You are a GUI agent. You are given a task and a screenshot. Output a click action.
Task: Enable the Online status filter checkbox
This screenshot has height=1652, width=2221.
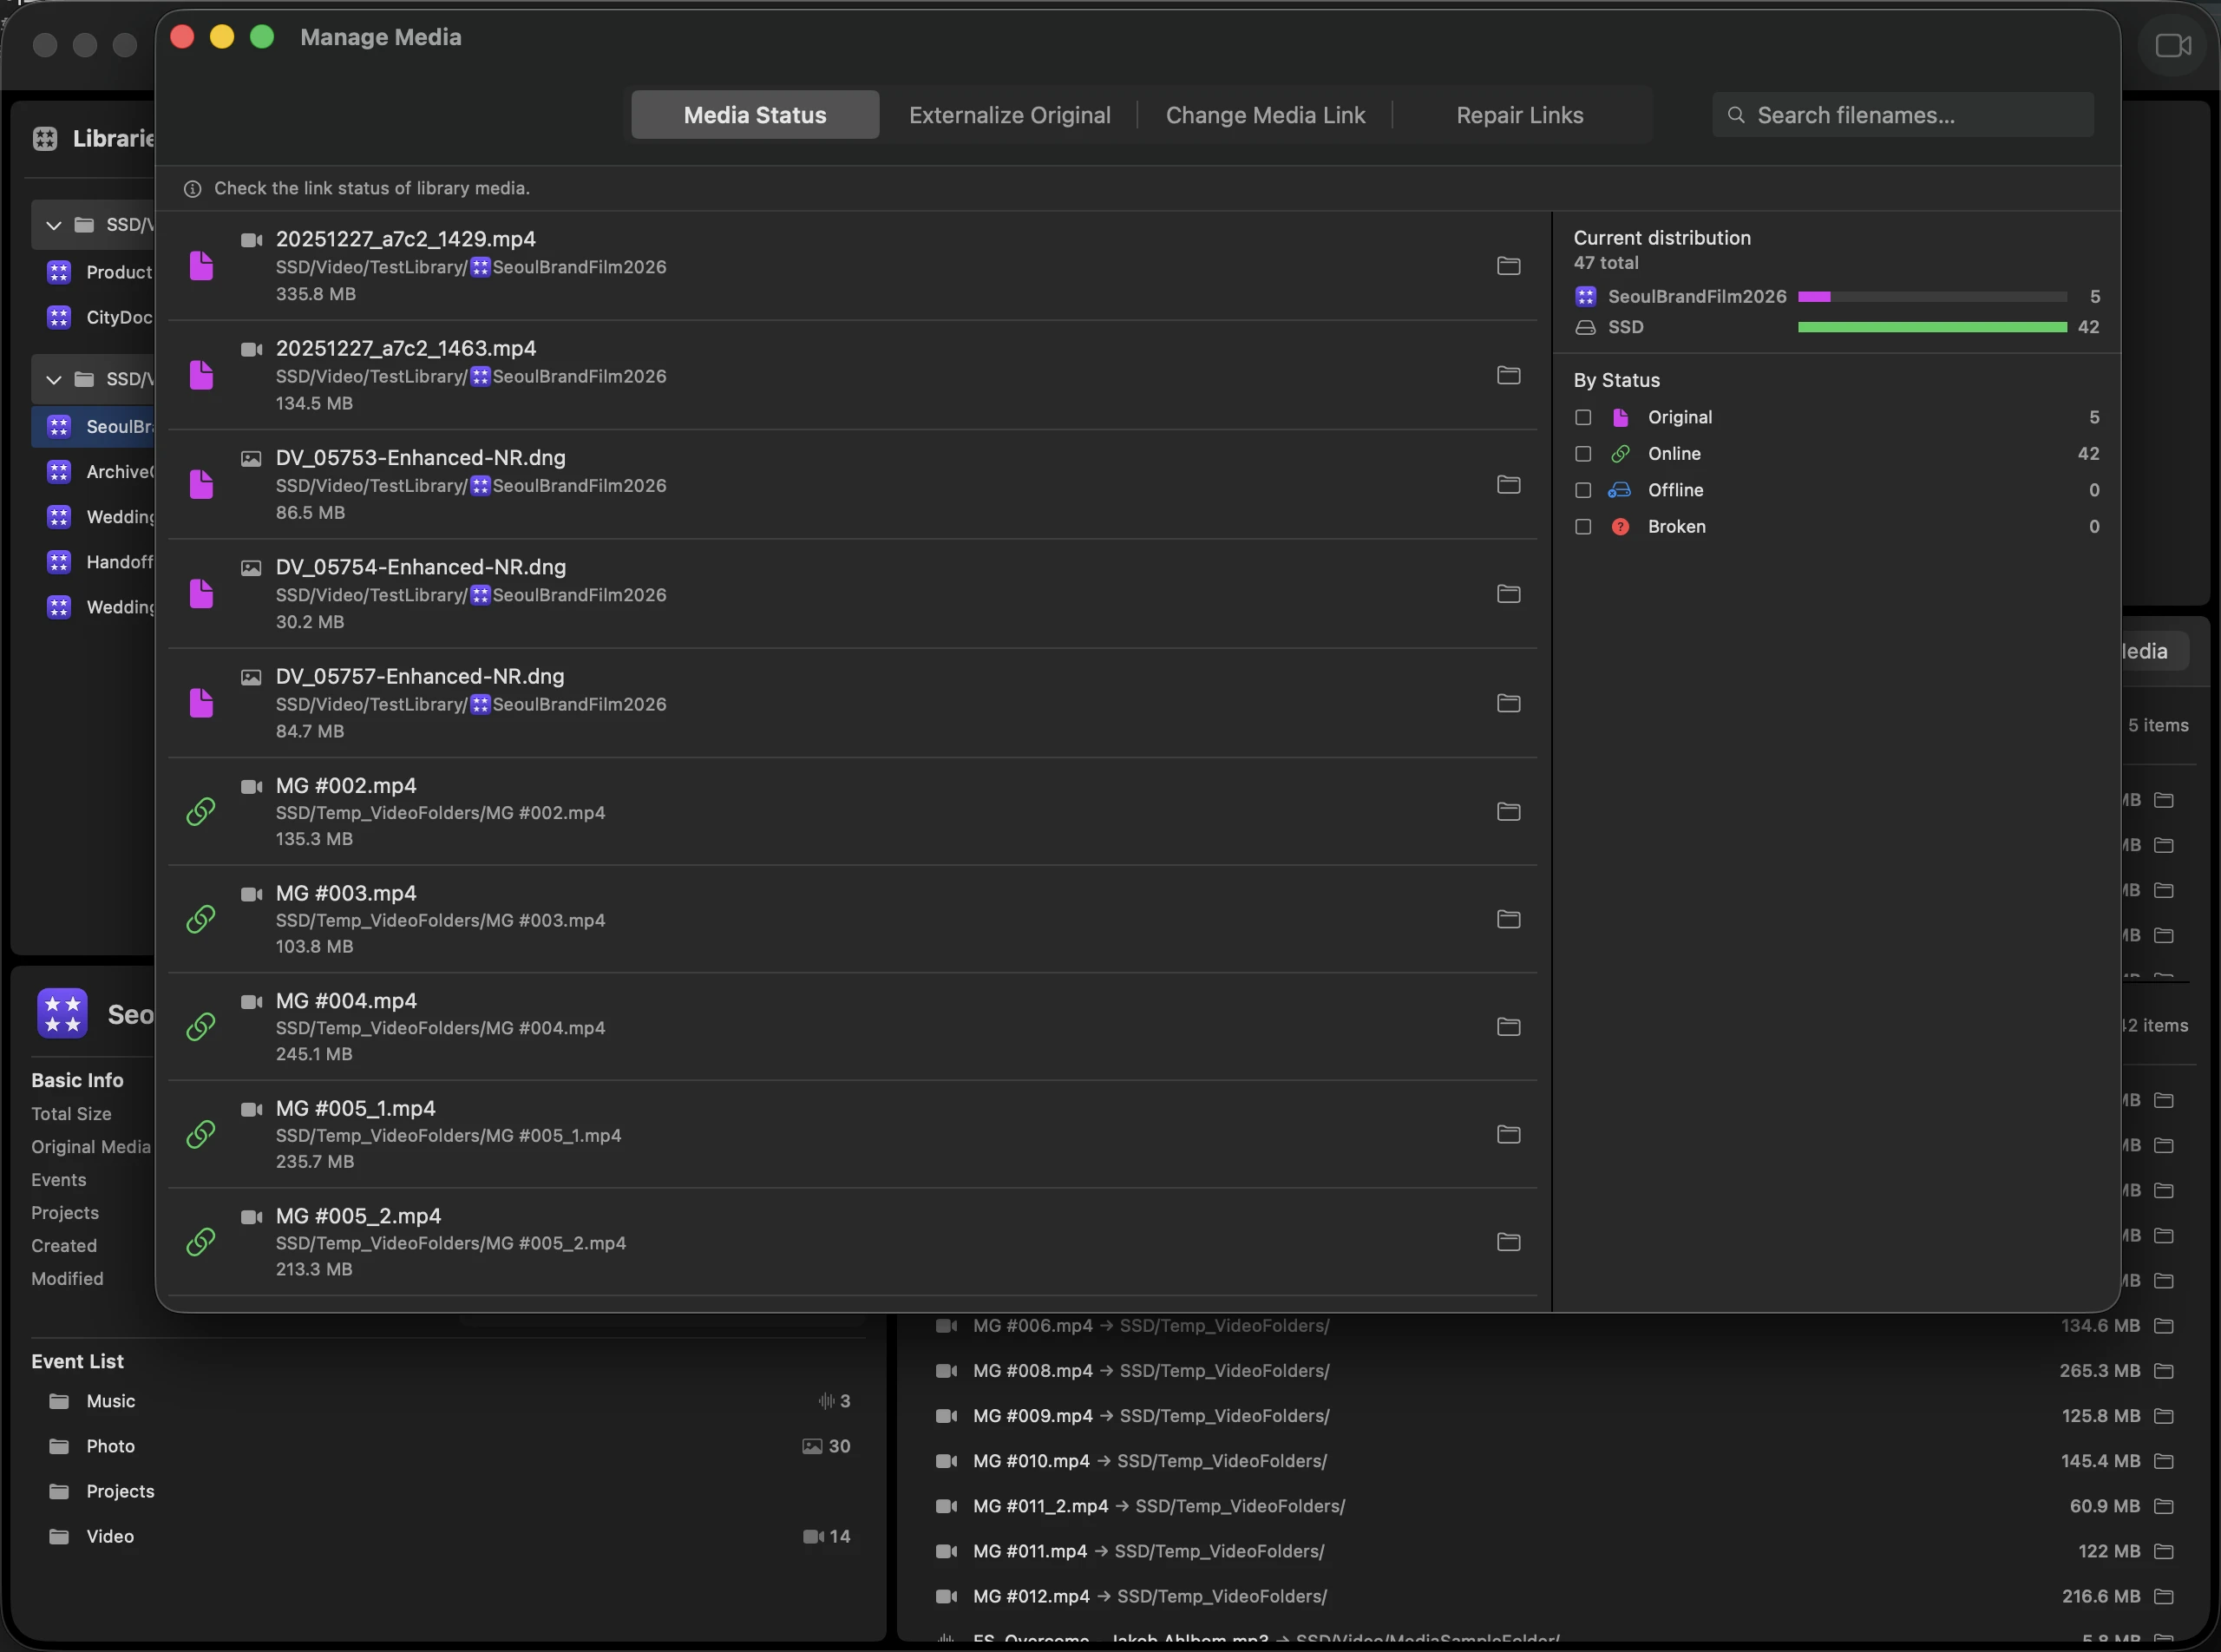click(1583, 454)
